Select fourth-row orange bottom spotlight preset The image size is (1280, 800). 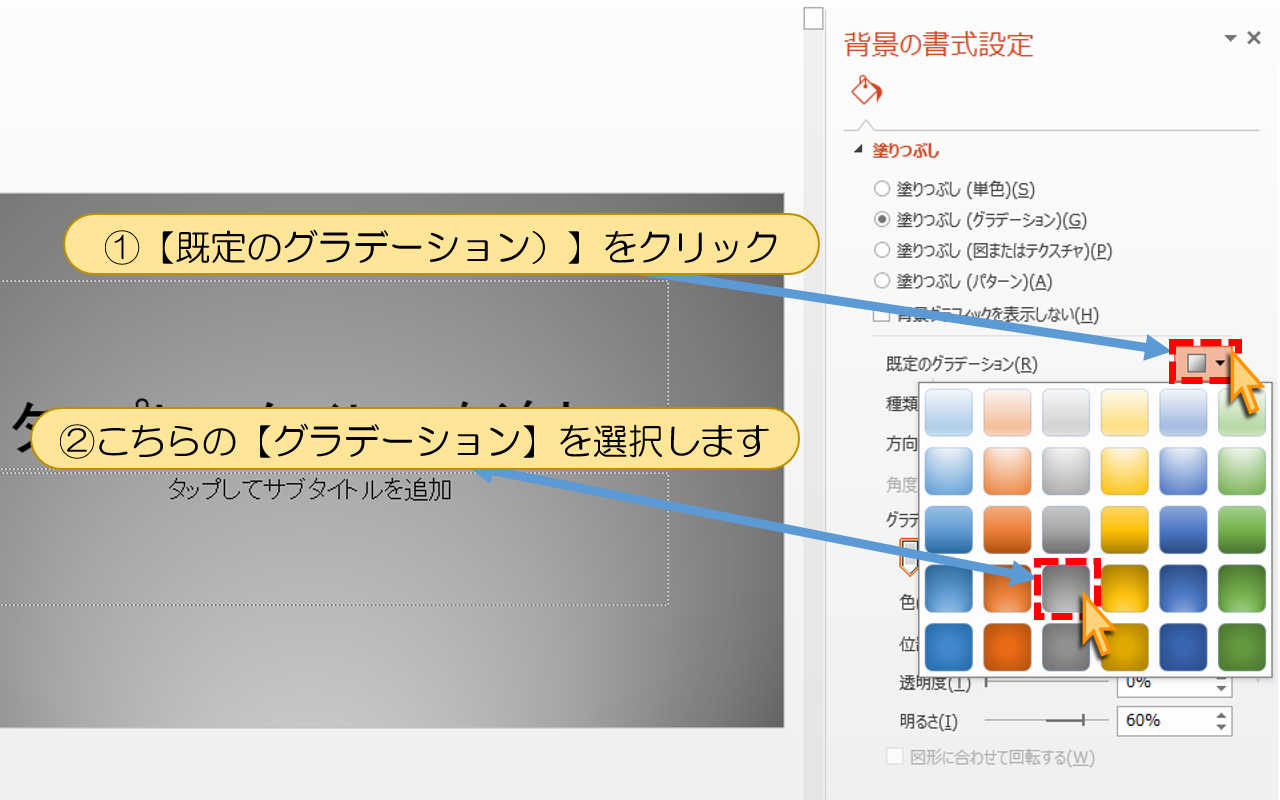point(1007,589)
